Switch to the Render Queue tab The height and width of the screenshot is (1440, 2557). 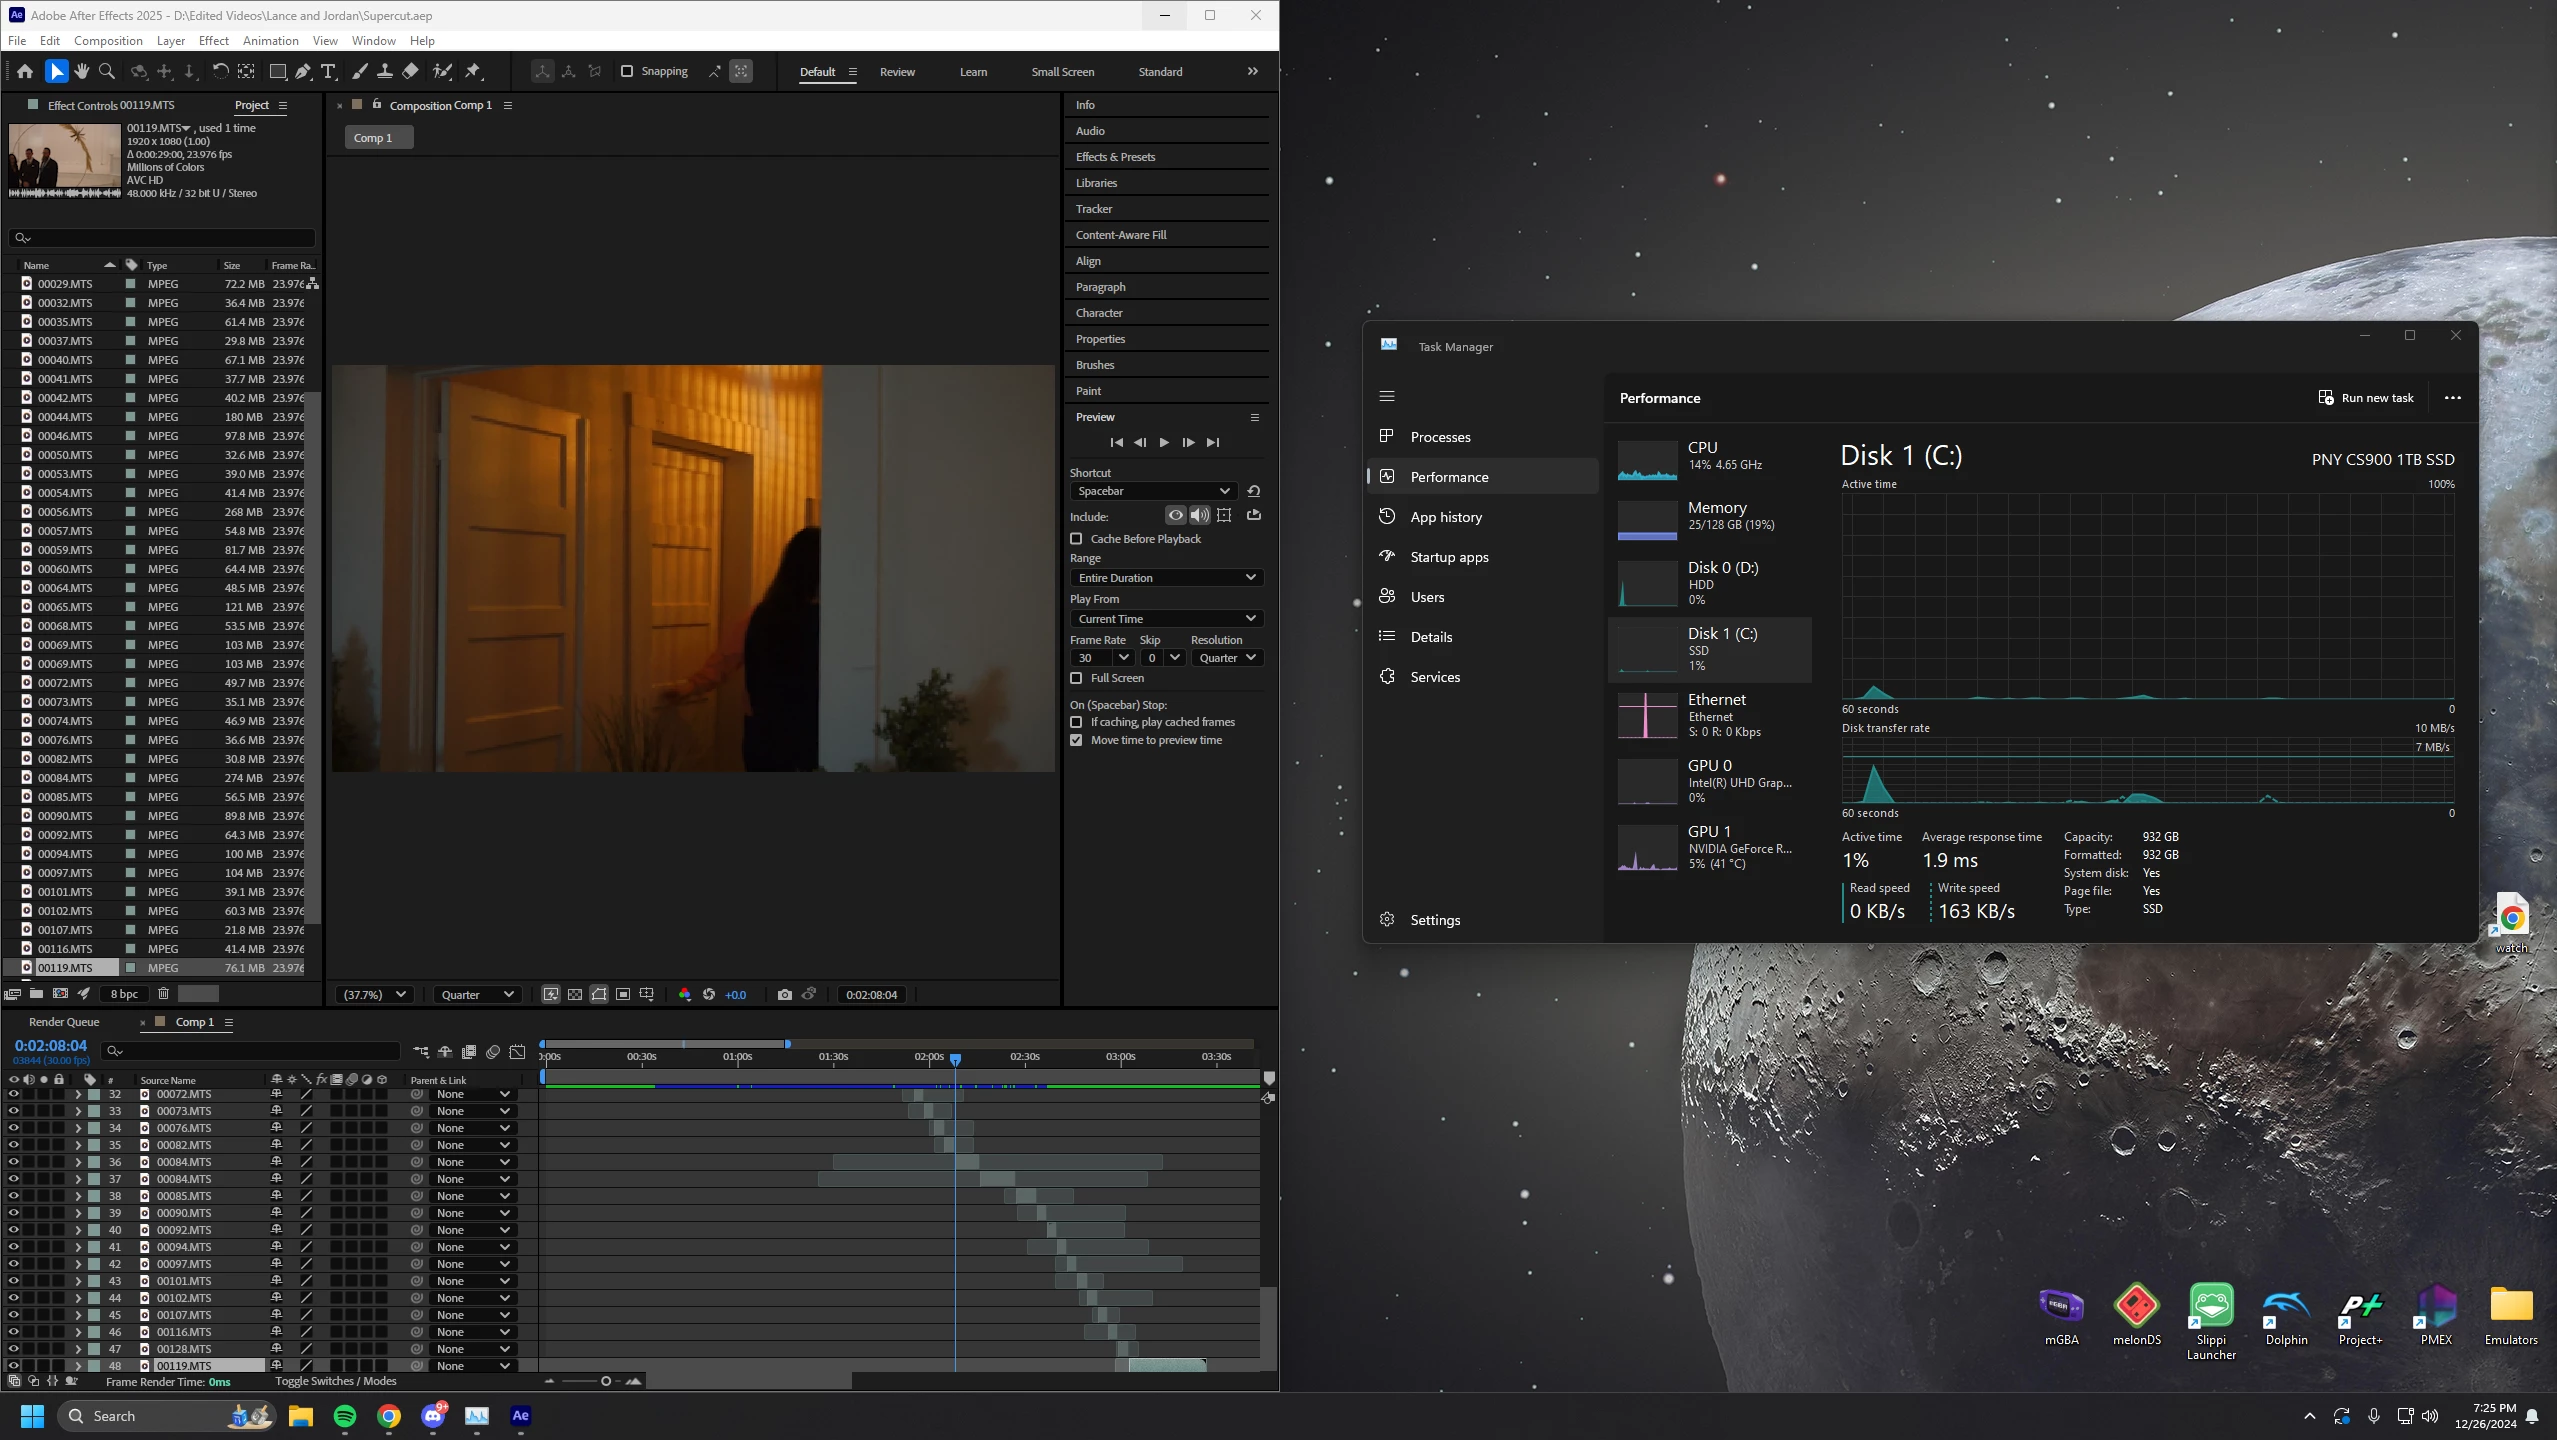coord(64,1022)
